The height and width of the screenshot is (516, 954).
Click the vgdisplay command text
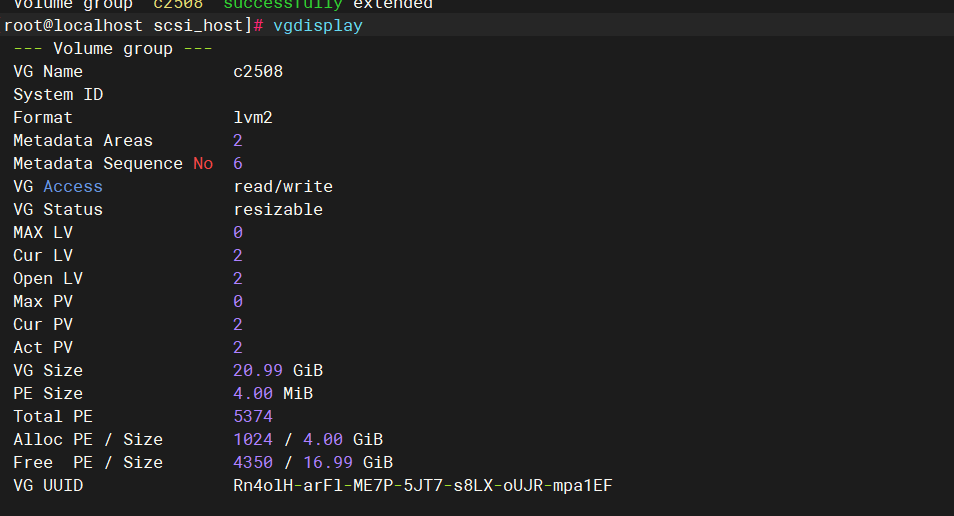(x=318, y=26)
